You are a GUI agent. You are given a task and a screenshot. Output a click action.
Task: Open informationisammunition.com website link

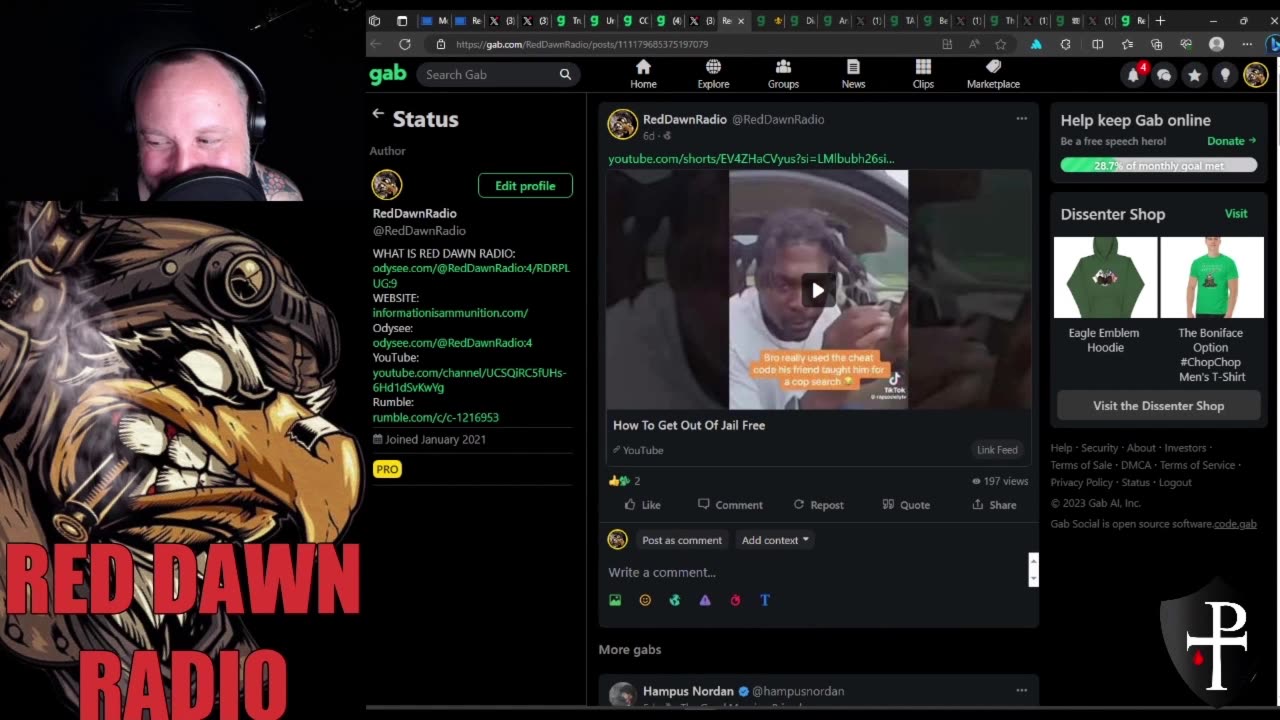(450, 313)
